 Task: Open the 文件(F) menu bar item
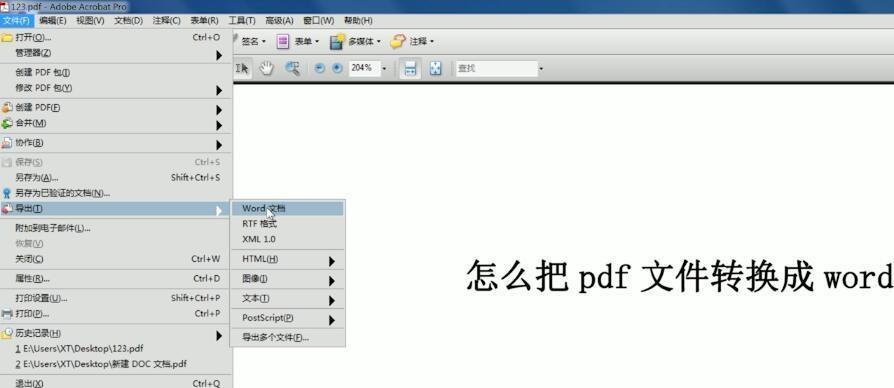16,21
